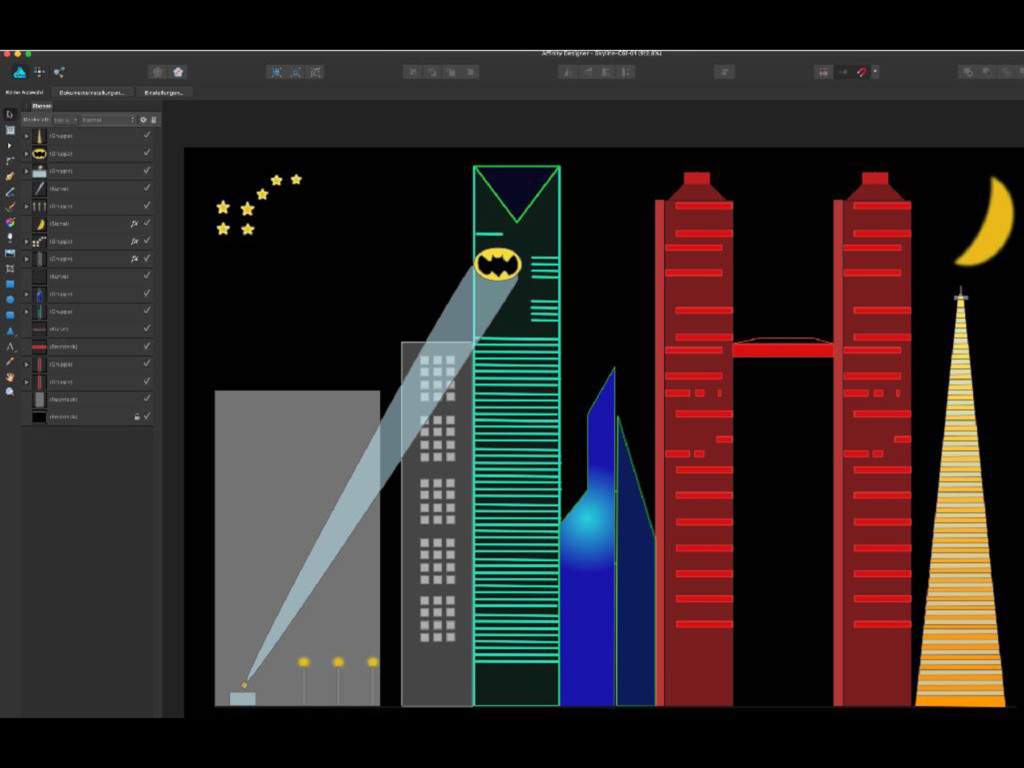Open the Normal blend mode dropdown

(x=108, y=120)
